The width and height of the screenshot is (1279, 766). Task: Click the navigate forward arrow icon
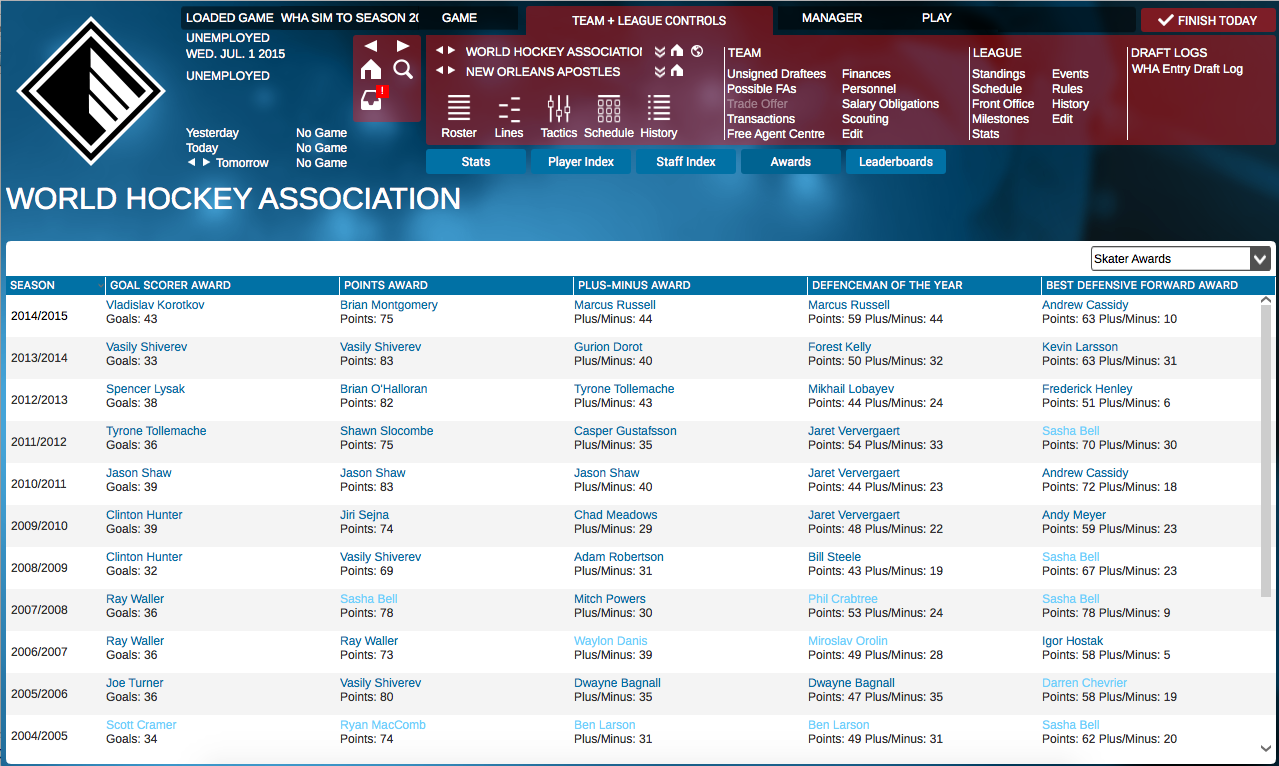coord(403,46)
